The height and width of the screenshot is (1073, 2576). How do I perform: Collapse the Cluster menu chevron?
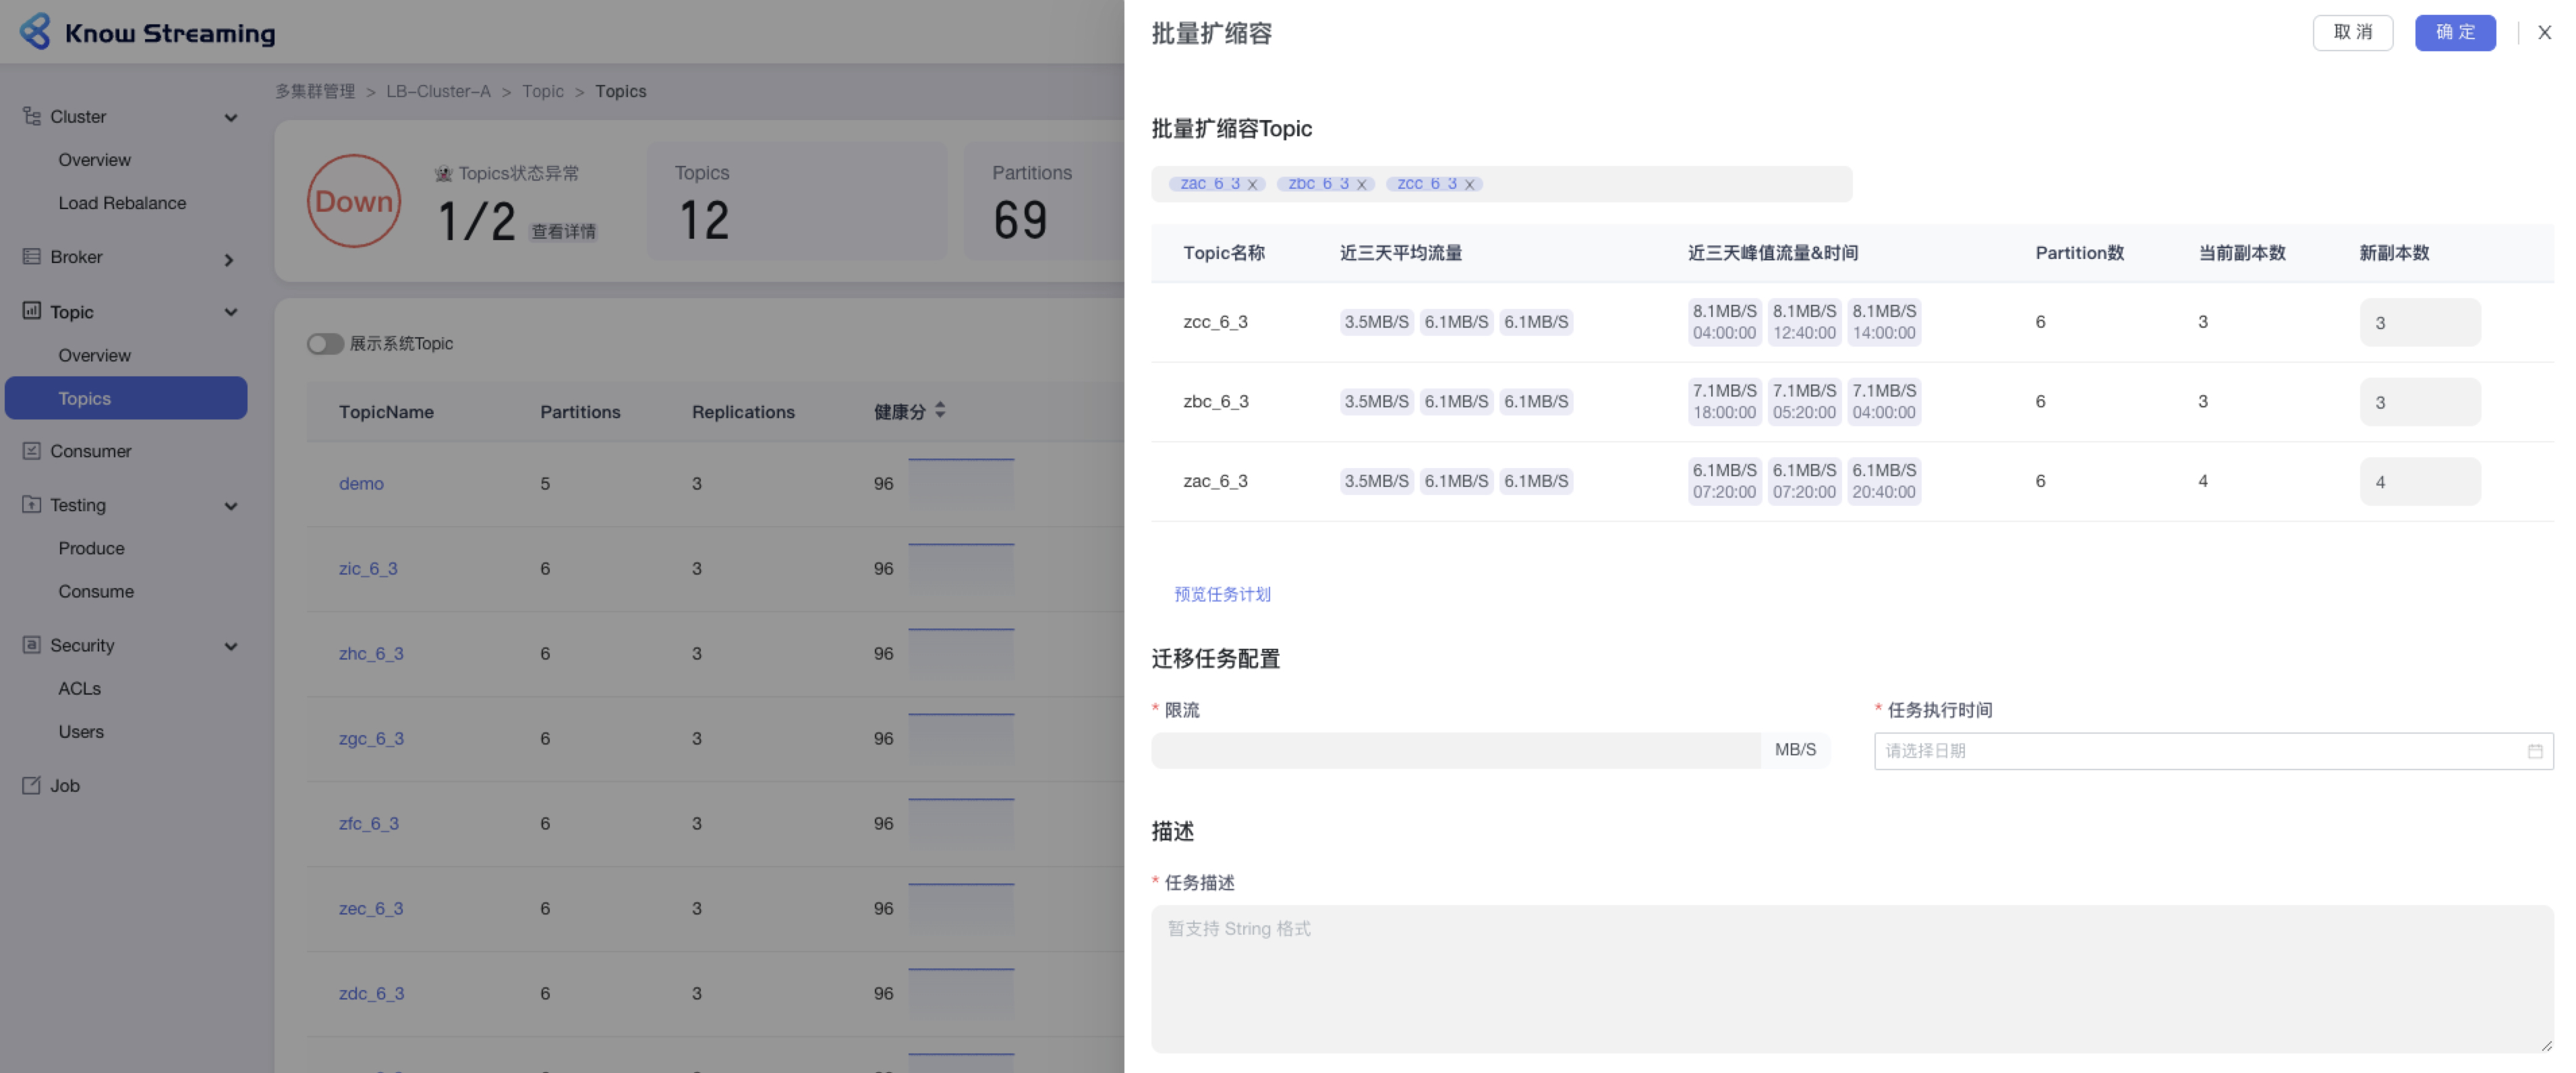click(x=231, y=117)
